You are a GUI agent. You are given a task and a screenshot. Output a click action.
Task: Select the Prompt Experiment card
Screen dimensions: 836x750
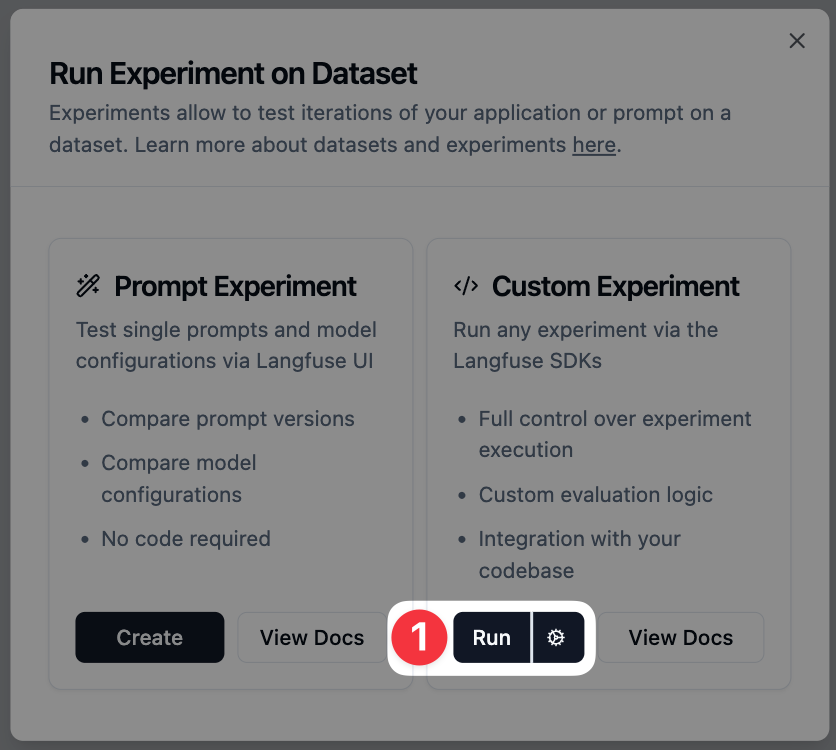coord(230,420)
